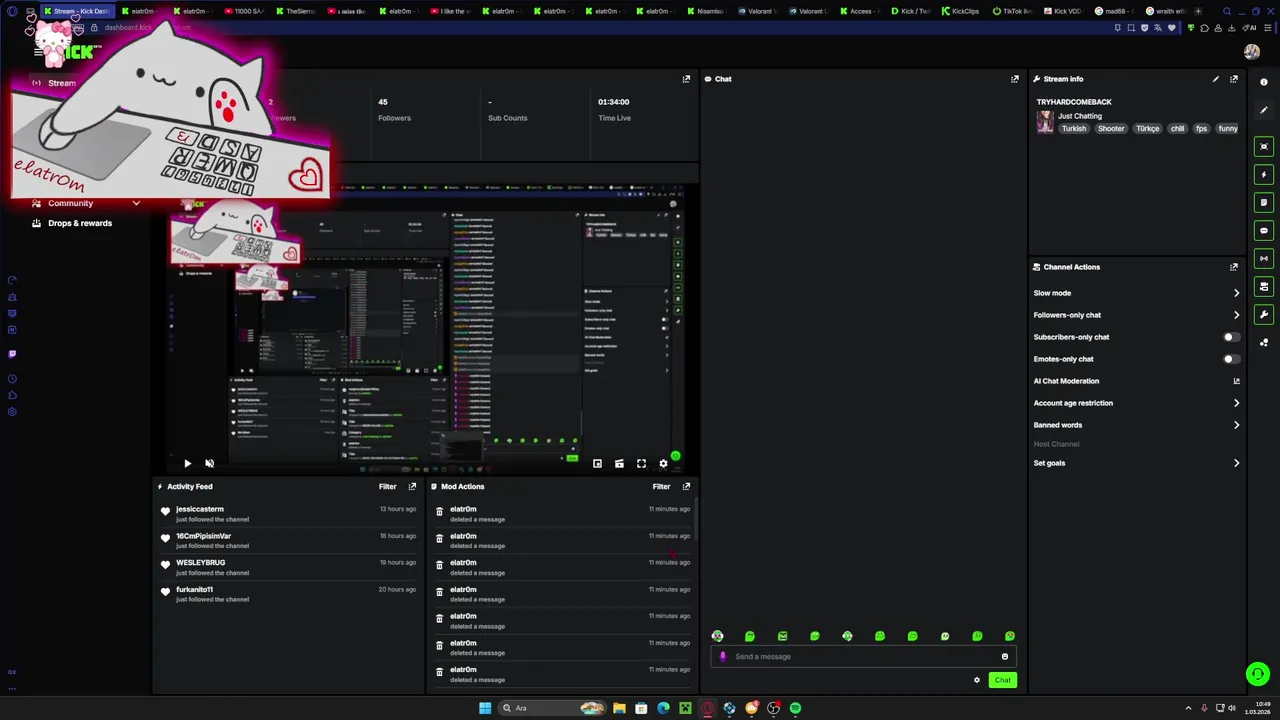Click the pencil icon in right sidebar
Viewport: 1280px width, 720px height.
pyautogui.click(x=1264, y=110)
